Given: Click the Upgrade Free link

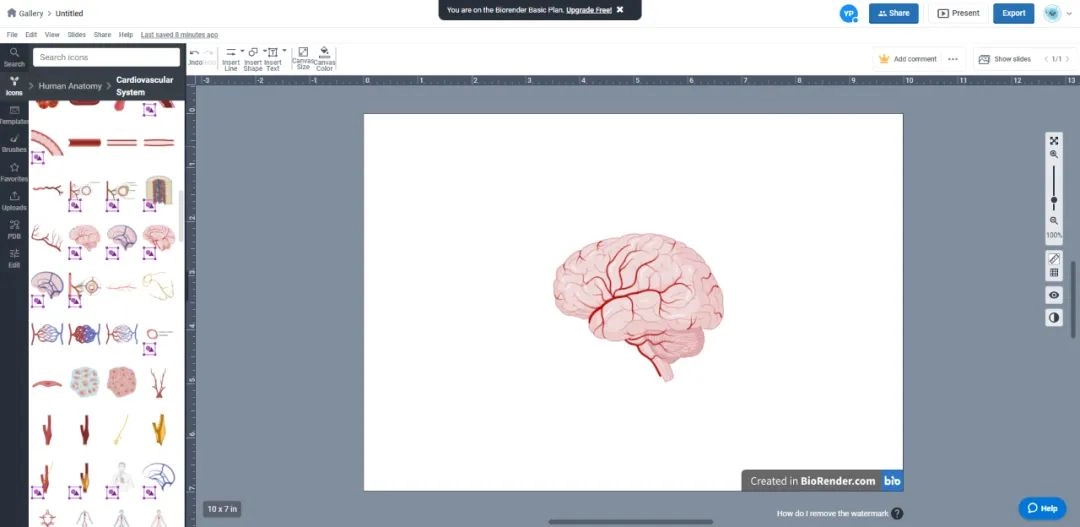Looking at the screenshot, I should coord(588,10).
